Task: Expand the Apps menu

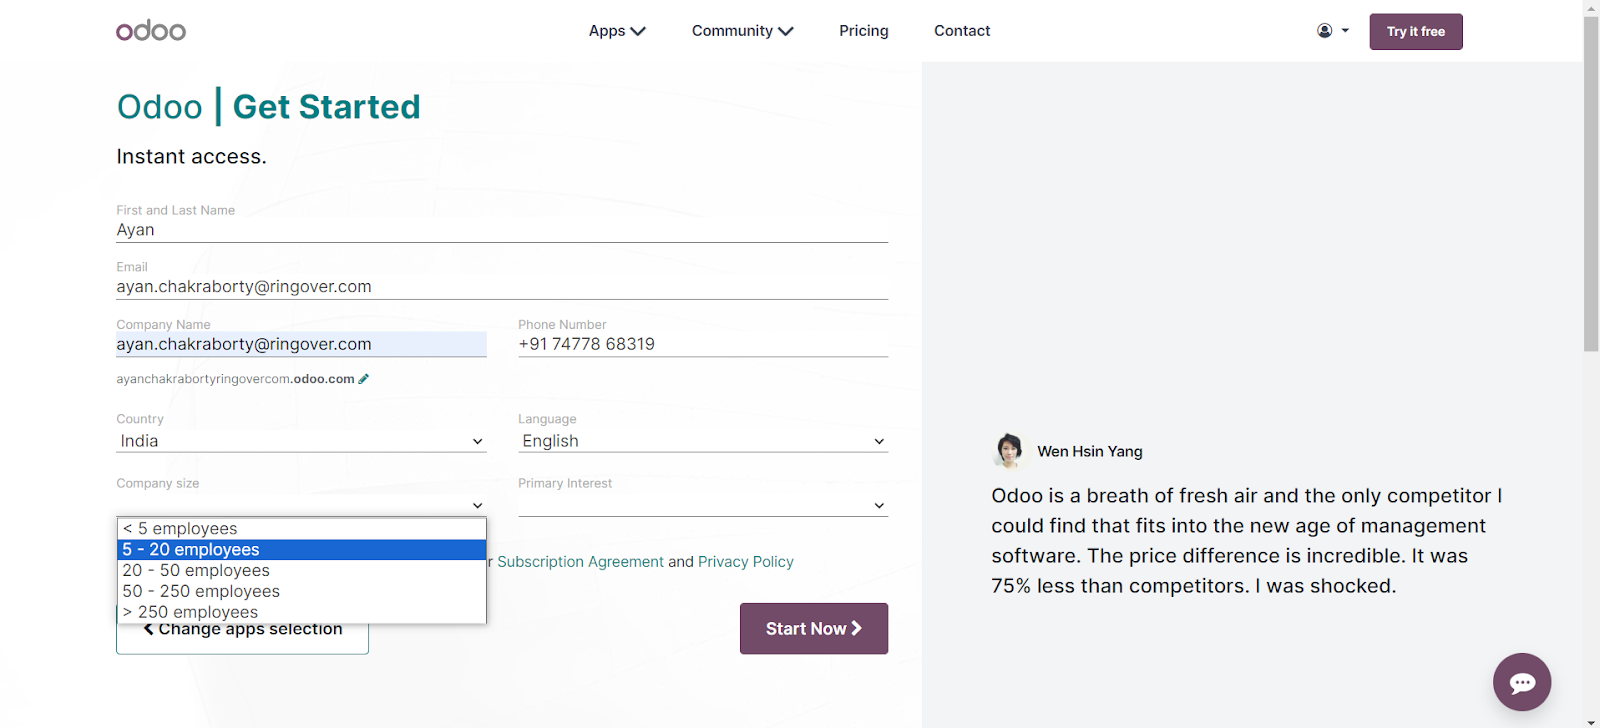Action: (617, 31)
